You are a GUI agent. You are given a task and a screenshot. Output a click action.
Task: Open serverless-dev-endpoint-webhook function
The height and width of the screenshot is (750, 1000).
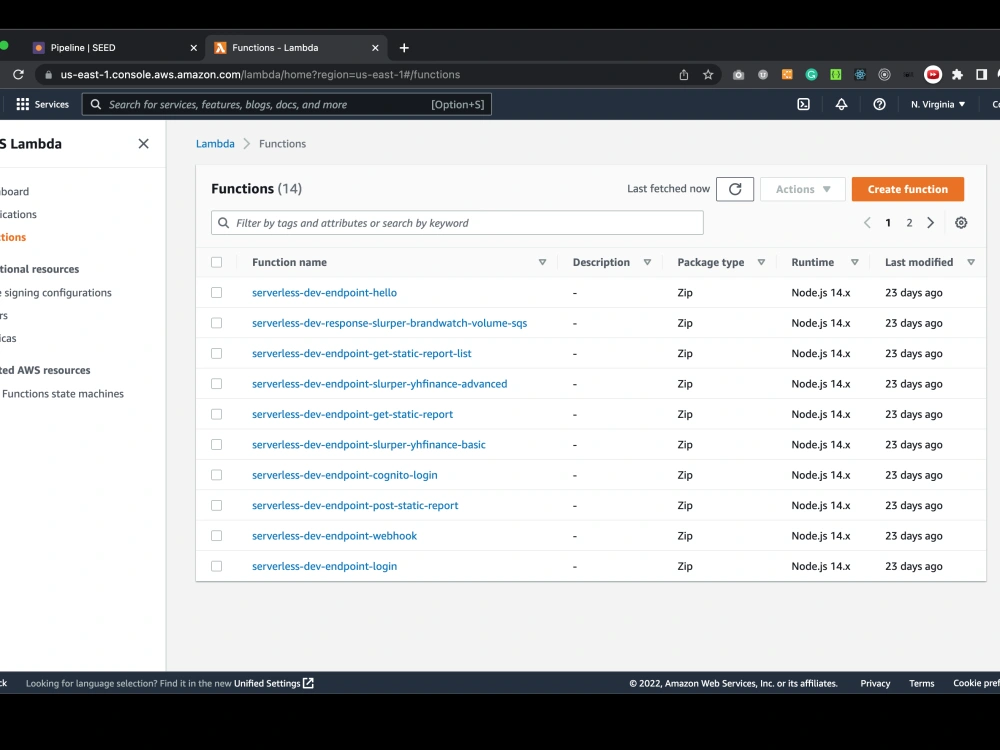(x=334, y=536)
